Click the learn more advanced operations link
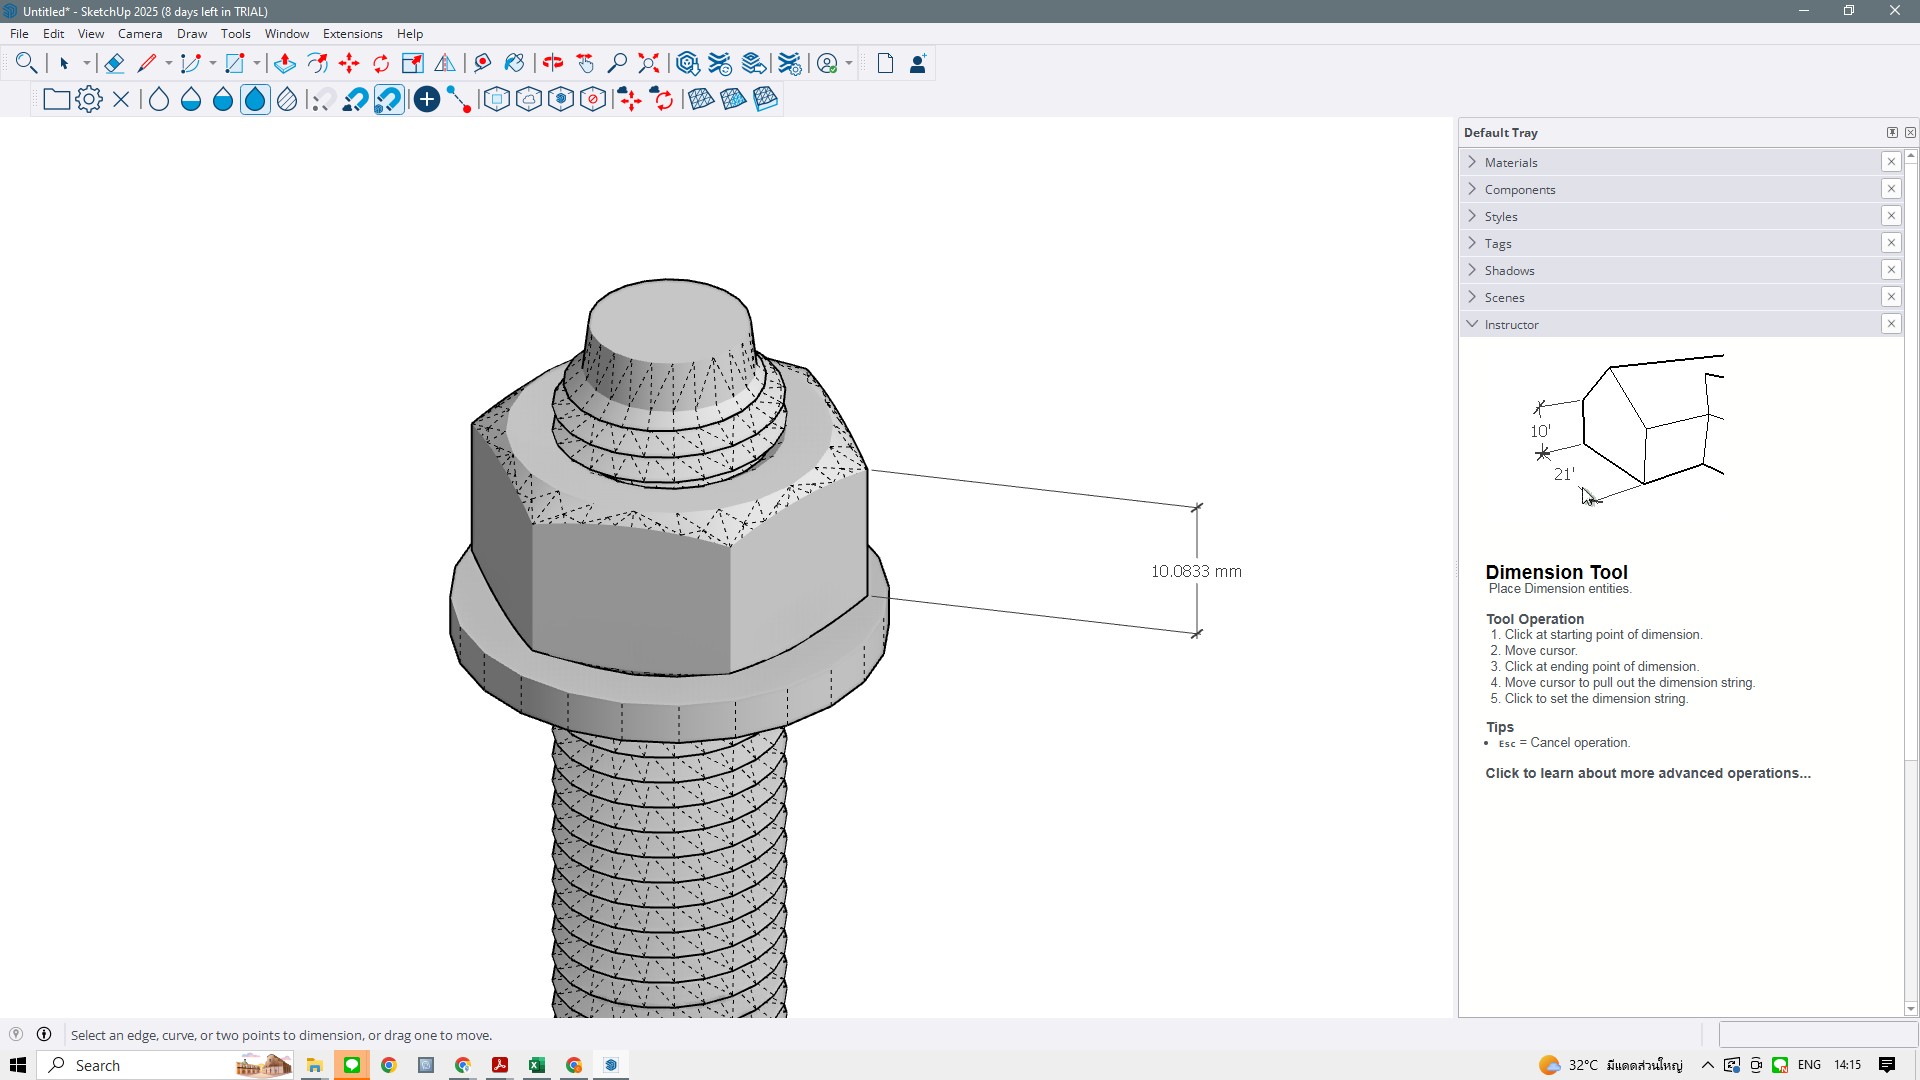 tap(1647, 773)
